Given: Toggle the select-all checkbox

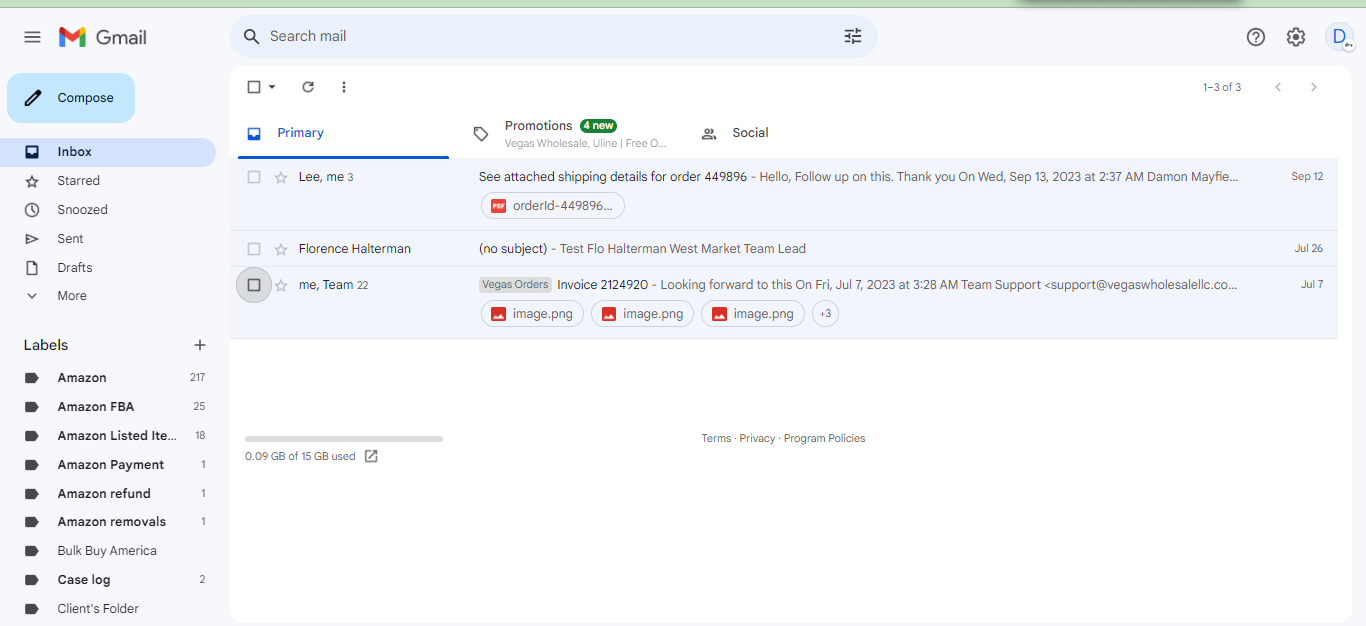Looking at the screenshot, I should (254, 87).
